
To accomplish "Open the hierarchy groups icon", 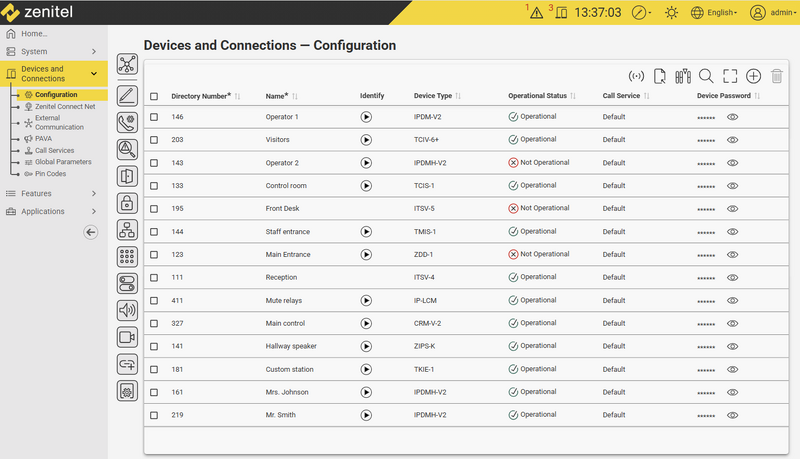I will pyautogui.click(x=127, y=230).
